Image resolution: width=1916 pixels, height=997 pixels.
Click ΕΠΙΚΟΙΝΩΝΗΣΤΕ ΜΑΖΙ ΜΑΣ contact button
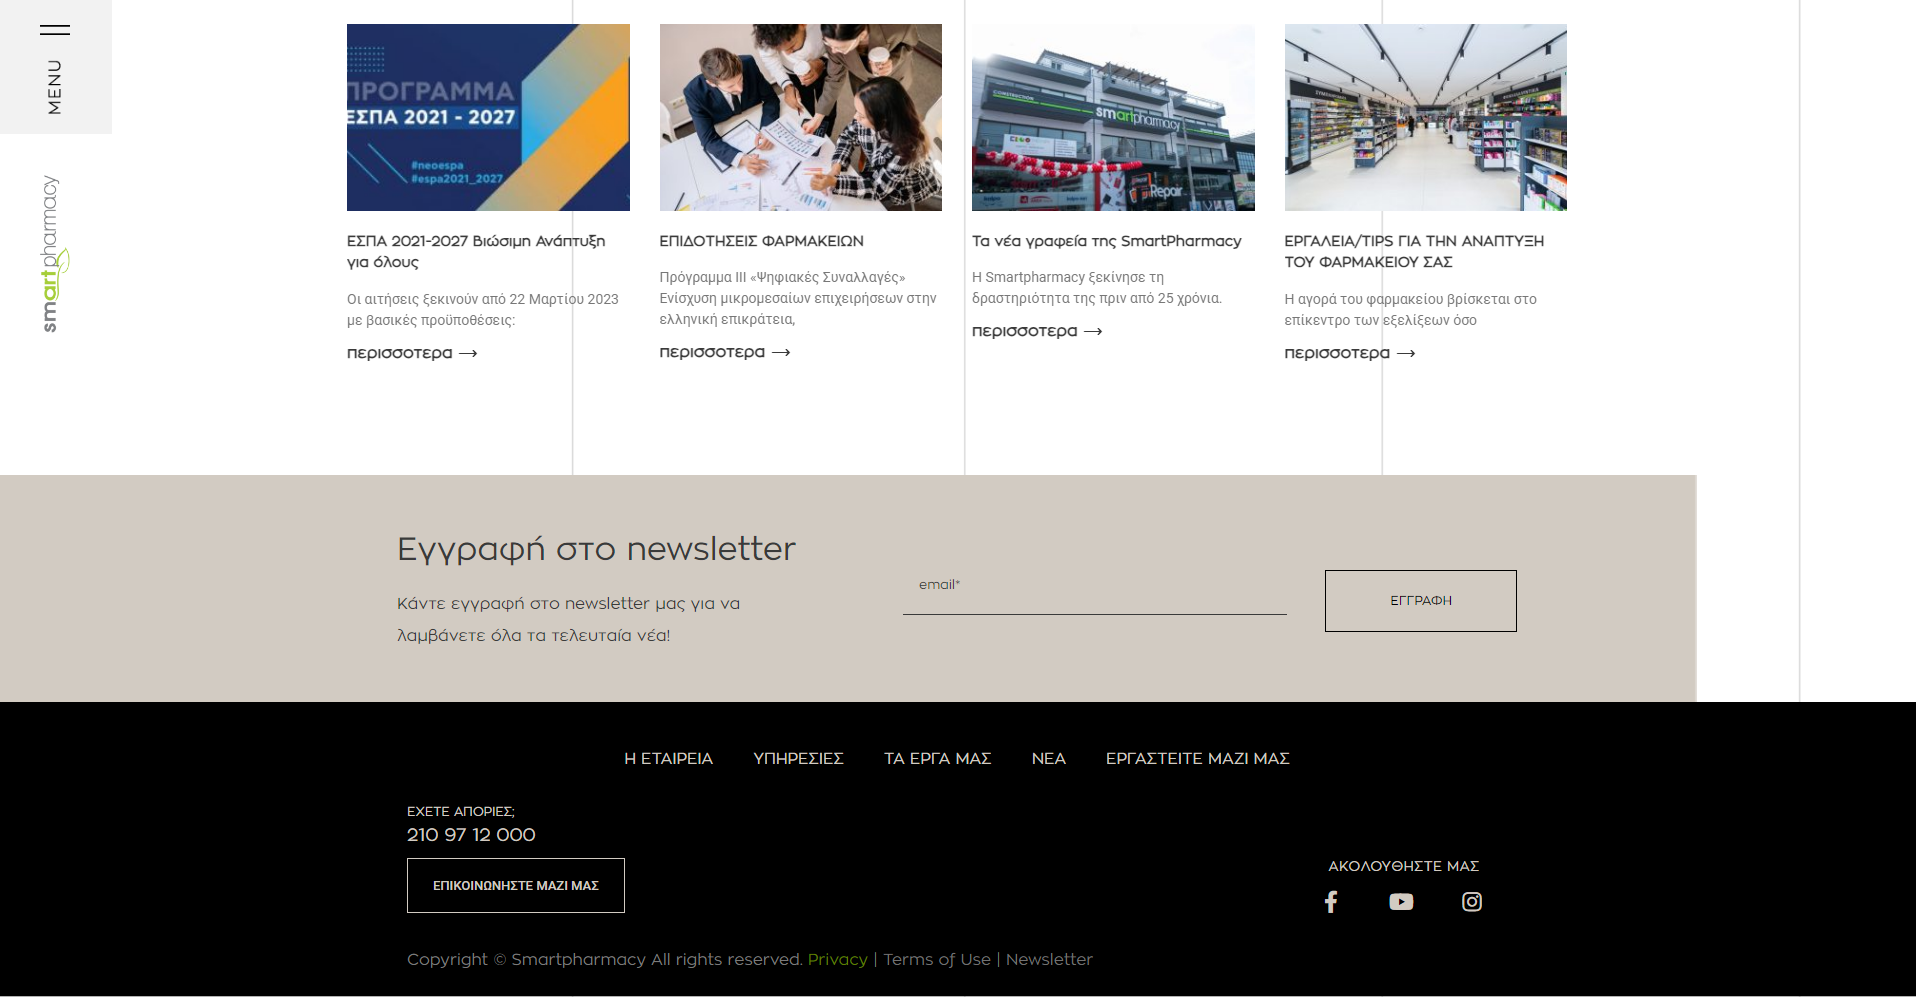pyautogui.click(x=515, y=885)
